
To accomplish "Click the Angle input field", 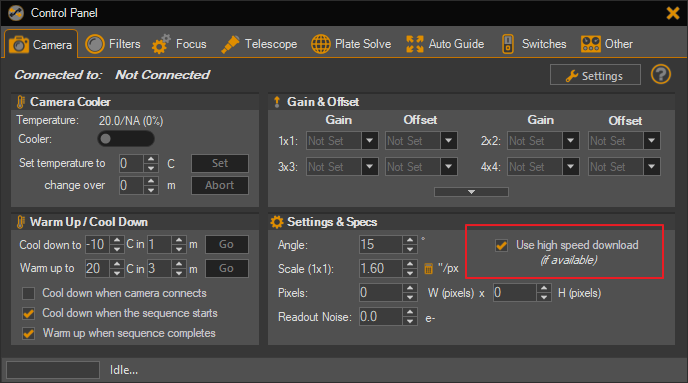I will click(380, 244).
